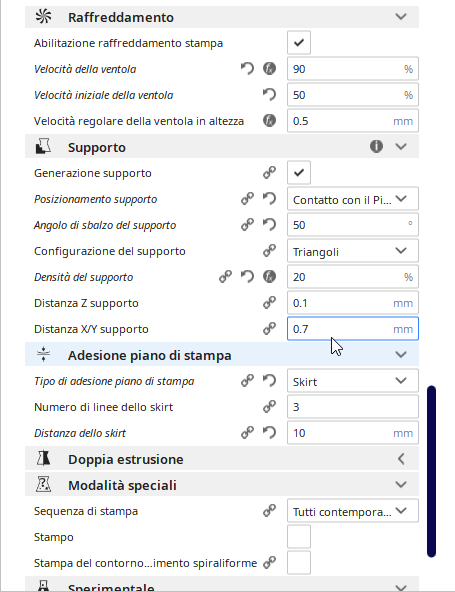Image resolution: width=455 pixels, height=592 pixels.
Task: Open Posizionamento supporto dropdown
Action: click(353, 199)
